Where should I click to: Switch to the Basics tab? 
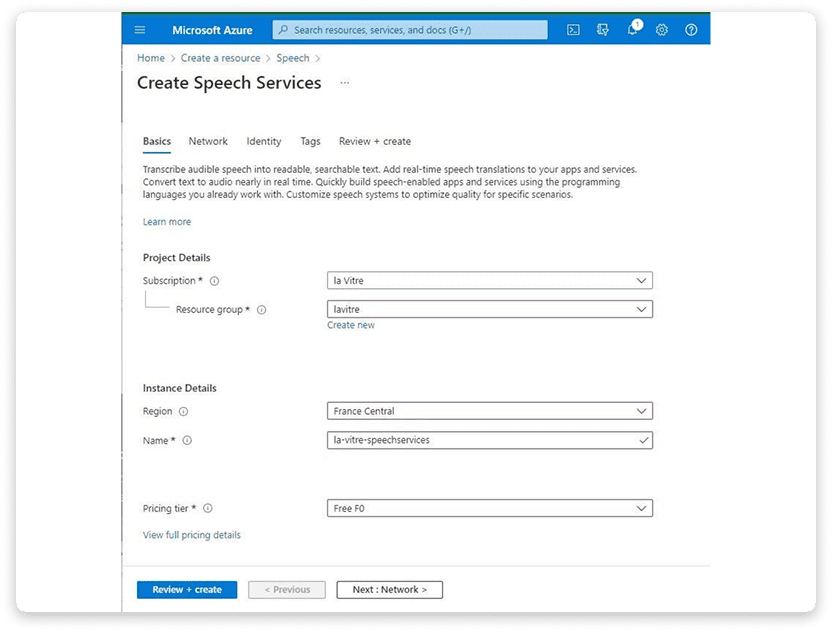coord(157,142)
